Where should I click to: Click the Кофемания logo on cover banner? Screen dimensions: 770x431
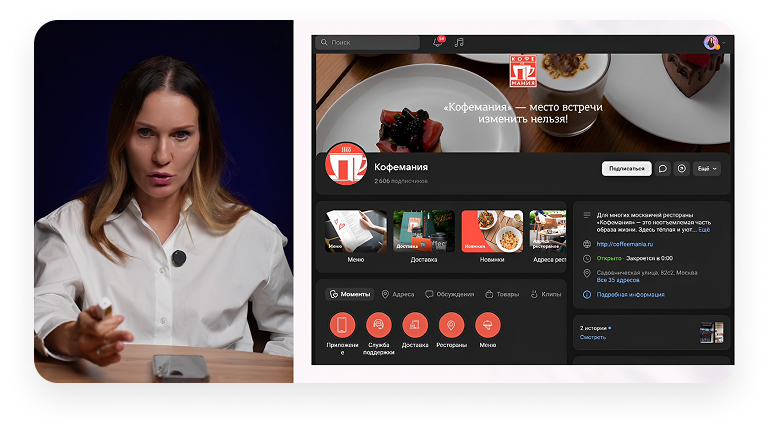click(523, 71)
